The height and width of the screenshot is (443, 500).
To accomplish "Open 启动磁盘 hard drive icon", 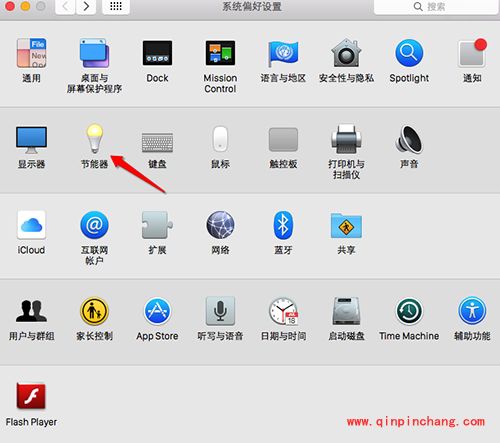I will [346, 311].
